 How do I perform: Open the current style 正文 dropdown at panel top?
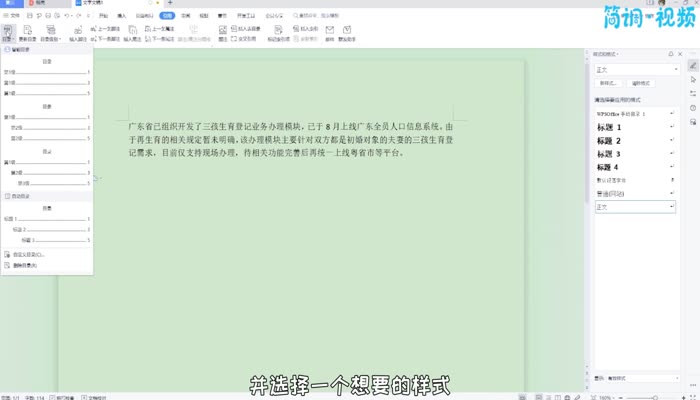(635, 70)
